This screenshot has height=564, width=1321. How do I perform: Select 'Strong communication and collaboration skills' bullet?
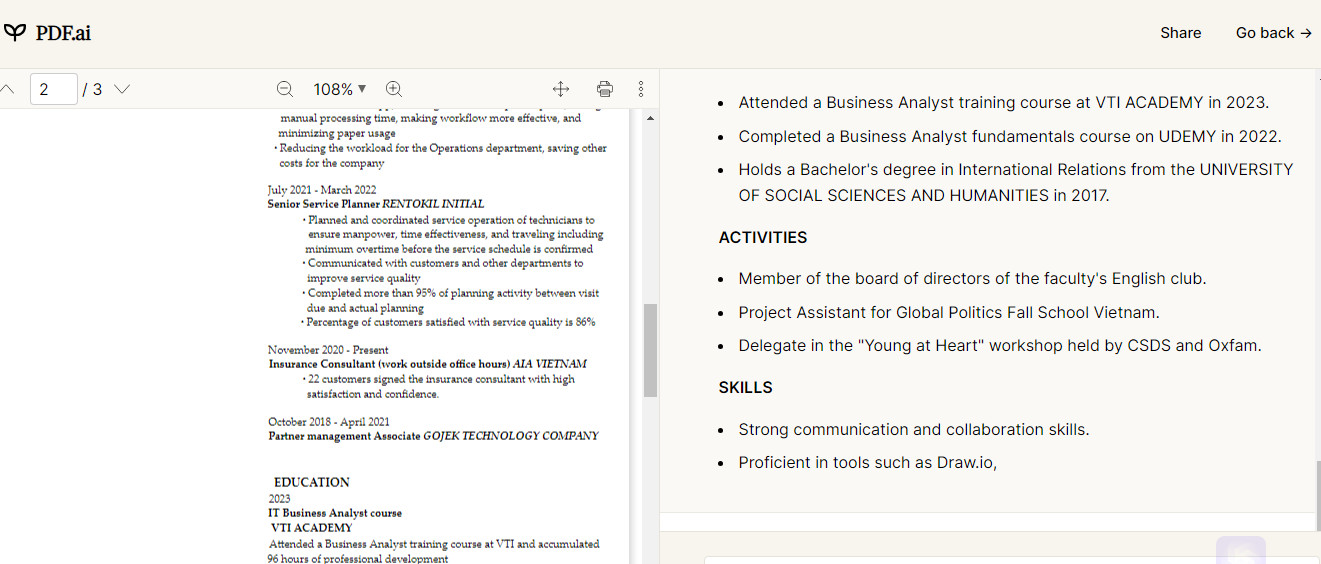pyautogui.click(x=914, y=429)
